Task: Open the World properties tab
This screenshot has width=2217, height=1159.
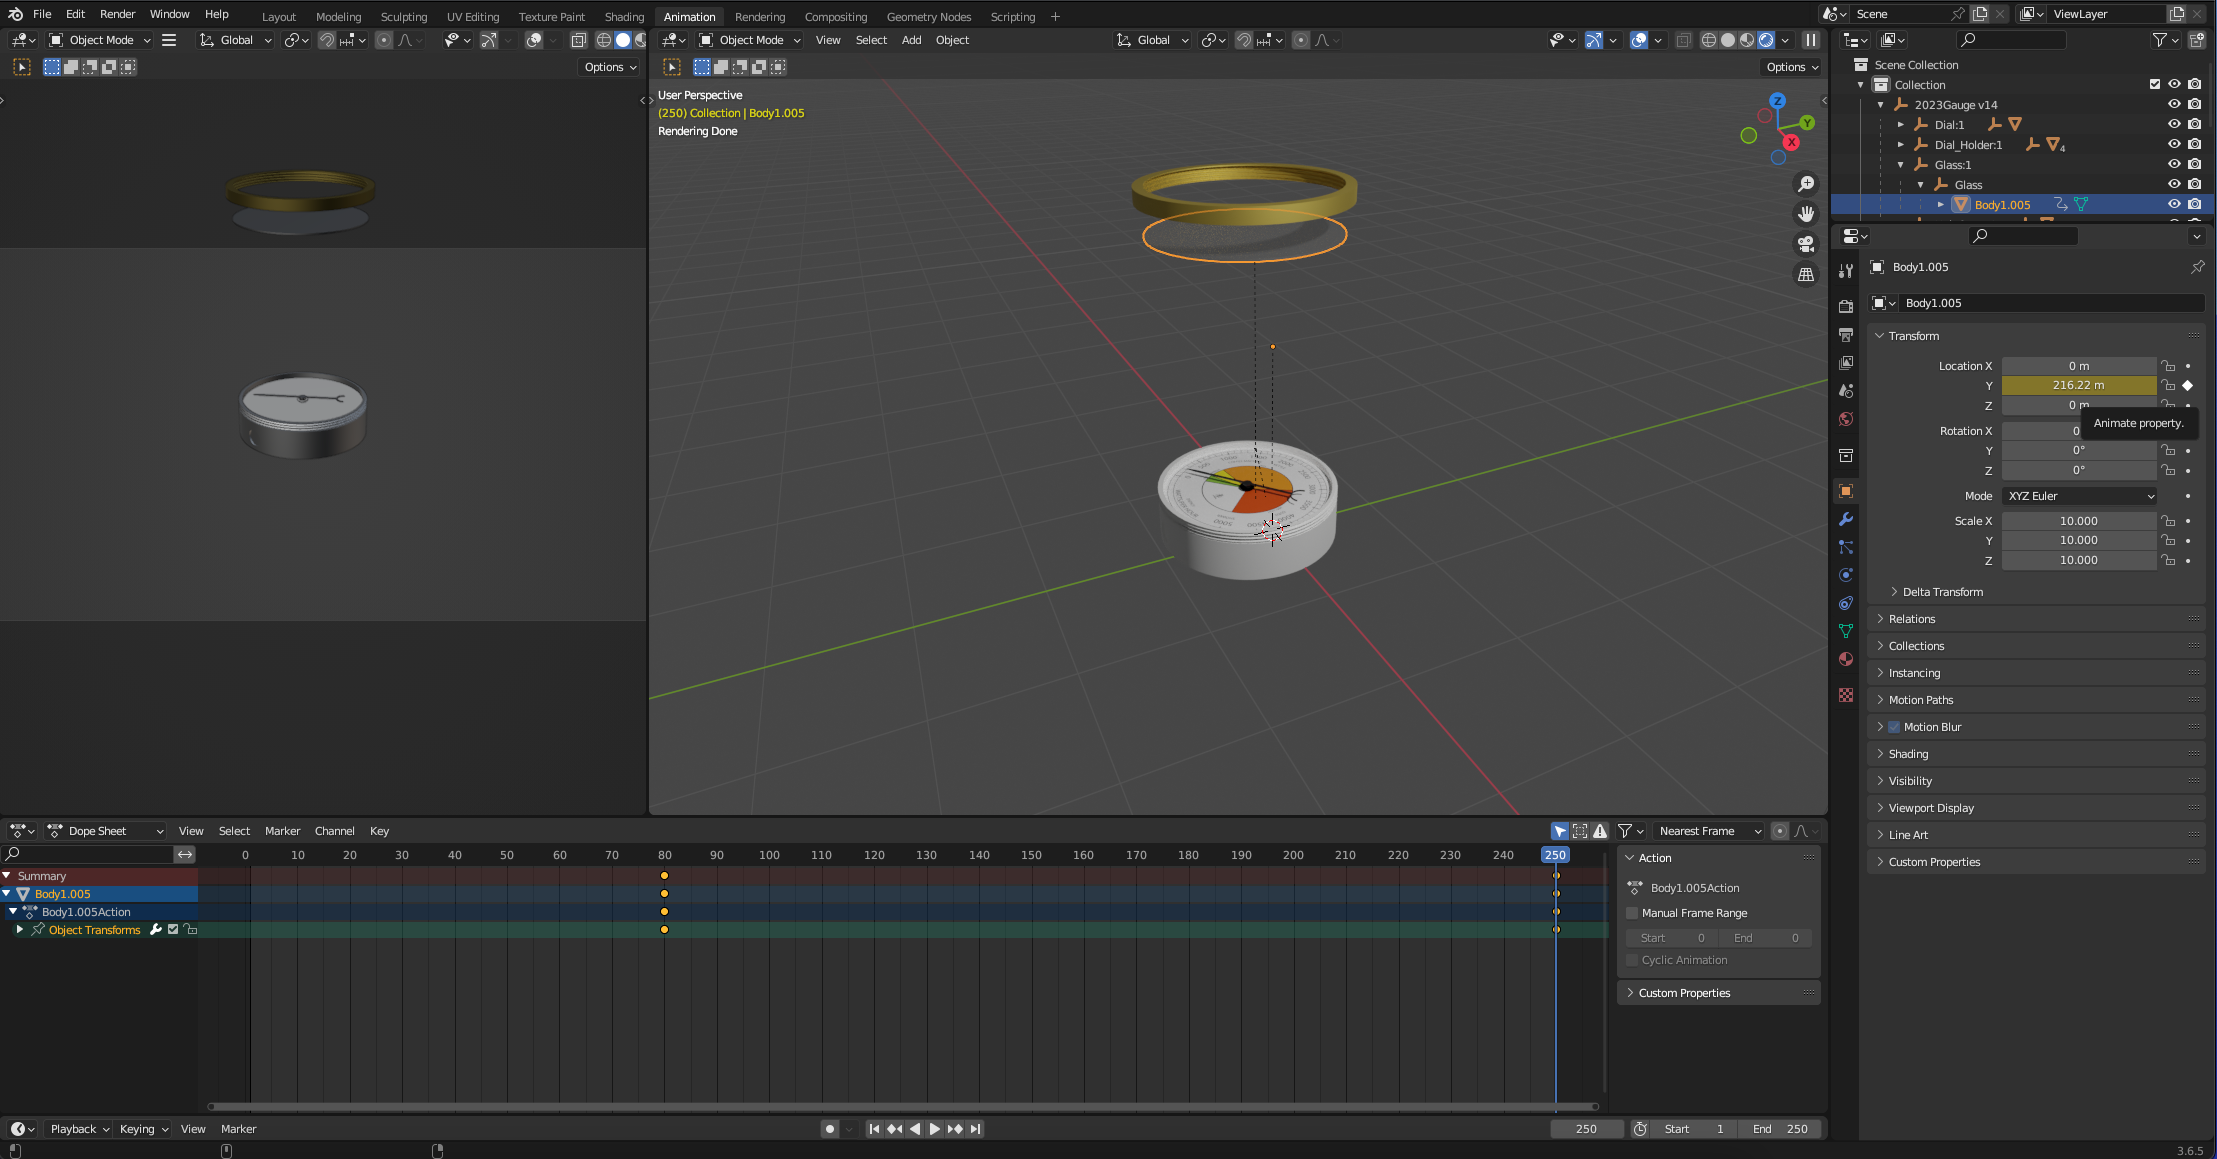Action: click(x=1846, y=419)
